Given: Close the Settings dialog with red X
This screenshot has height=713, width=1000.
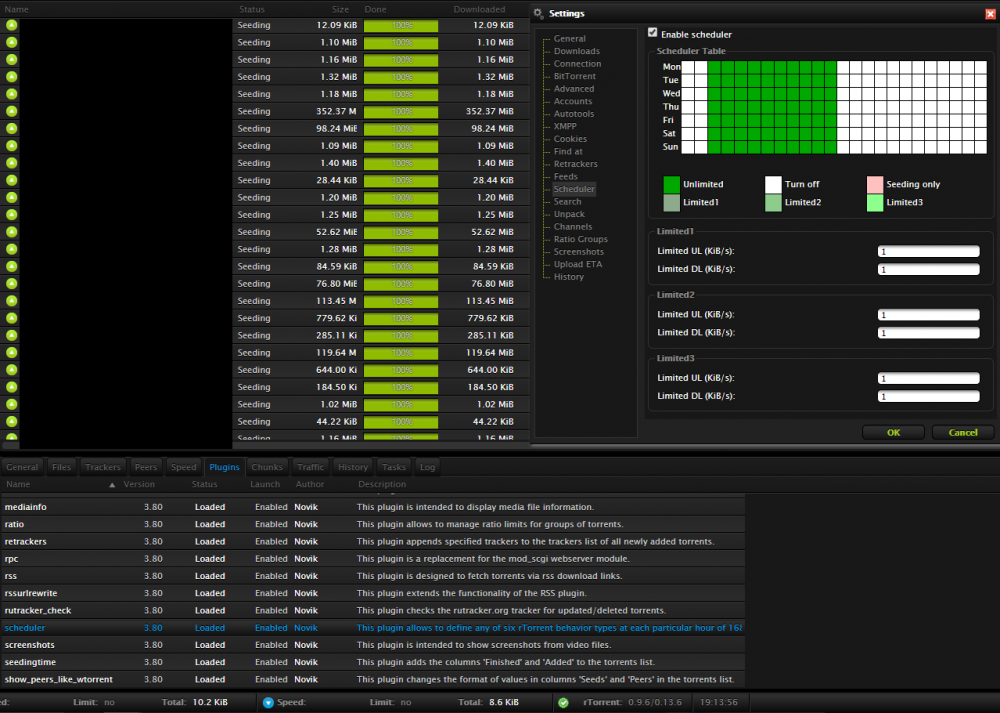Looking at the screenshot, I should (x=990, y=13).
